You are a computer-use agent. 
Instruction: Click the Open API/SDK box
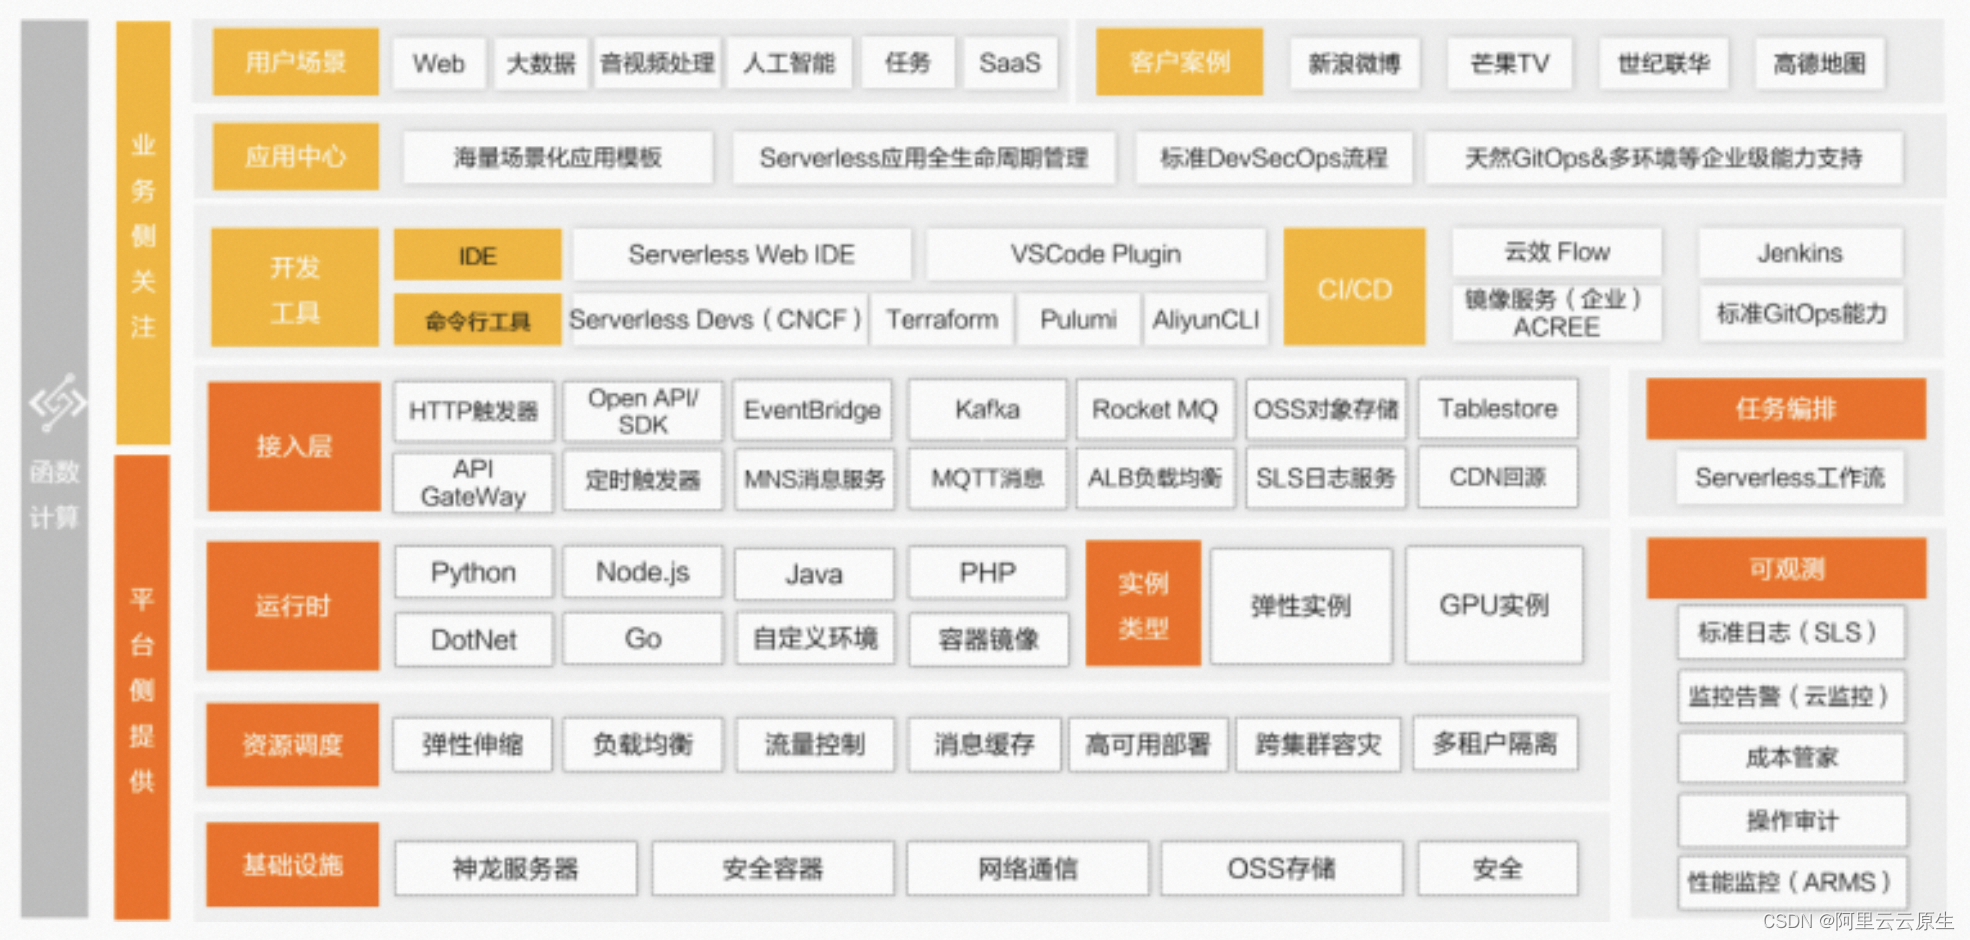(x=643, y=410)
